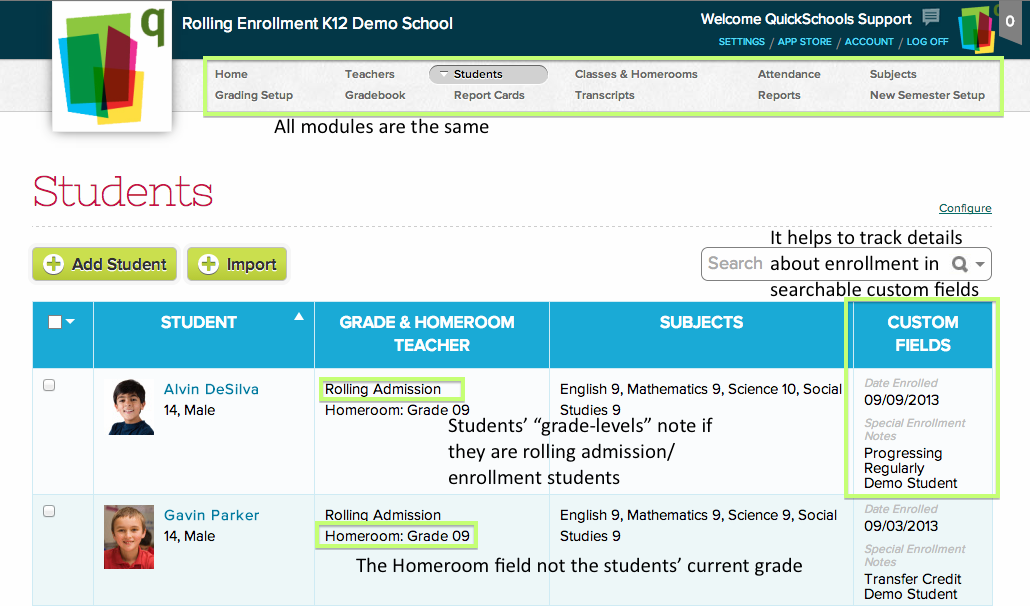This screenshot has width=1030, height=606.
Task: Click Alvin DeSilva's photo thumbnail
Action: coord(131,407)
